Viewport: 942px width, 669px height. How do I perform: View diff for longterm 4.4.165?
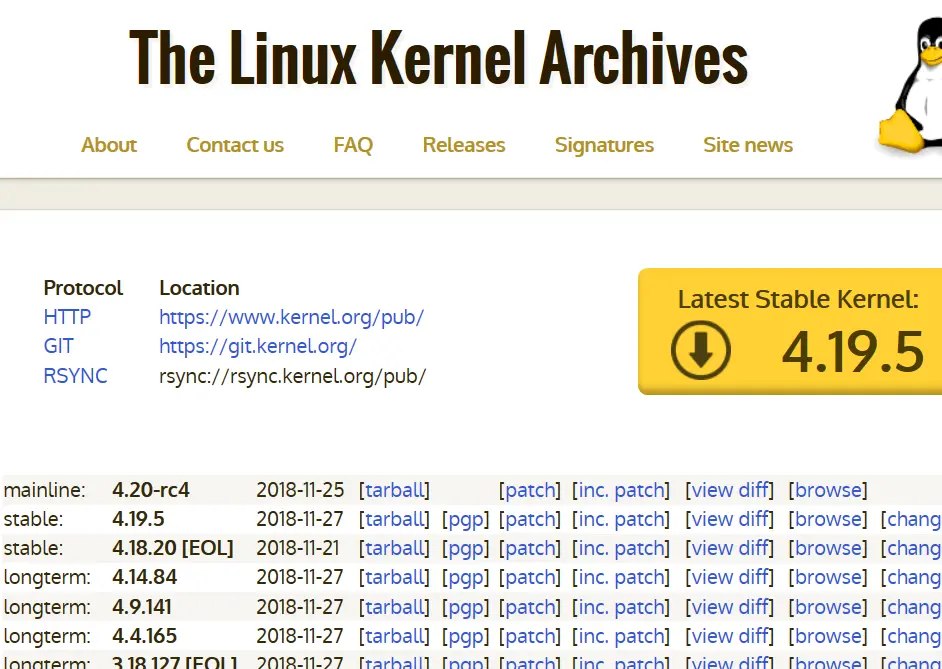click(x=730, y=636)
